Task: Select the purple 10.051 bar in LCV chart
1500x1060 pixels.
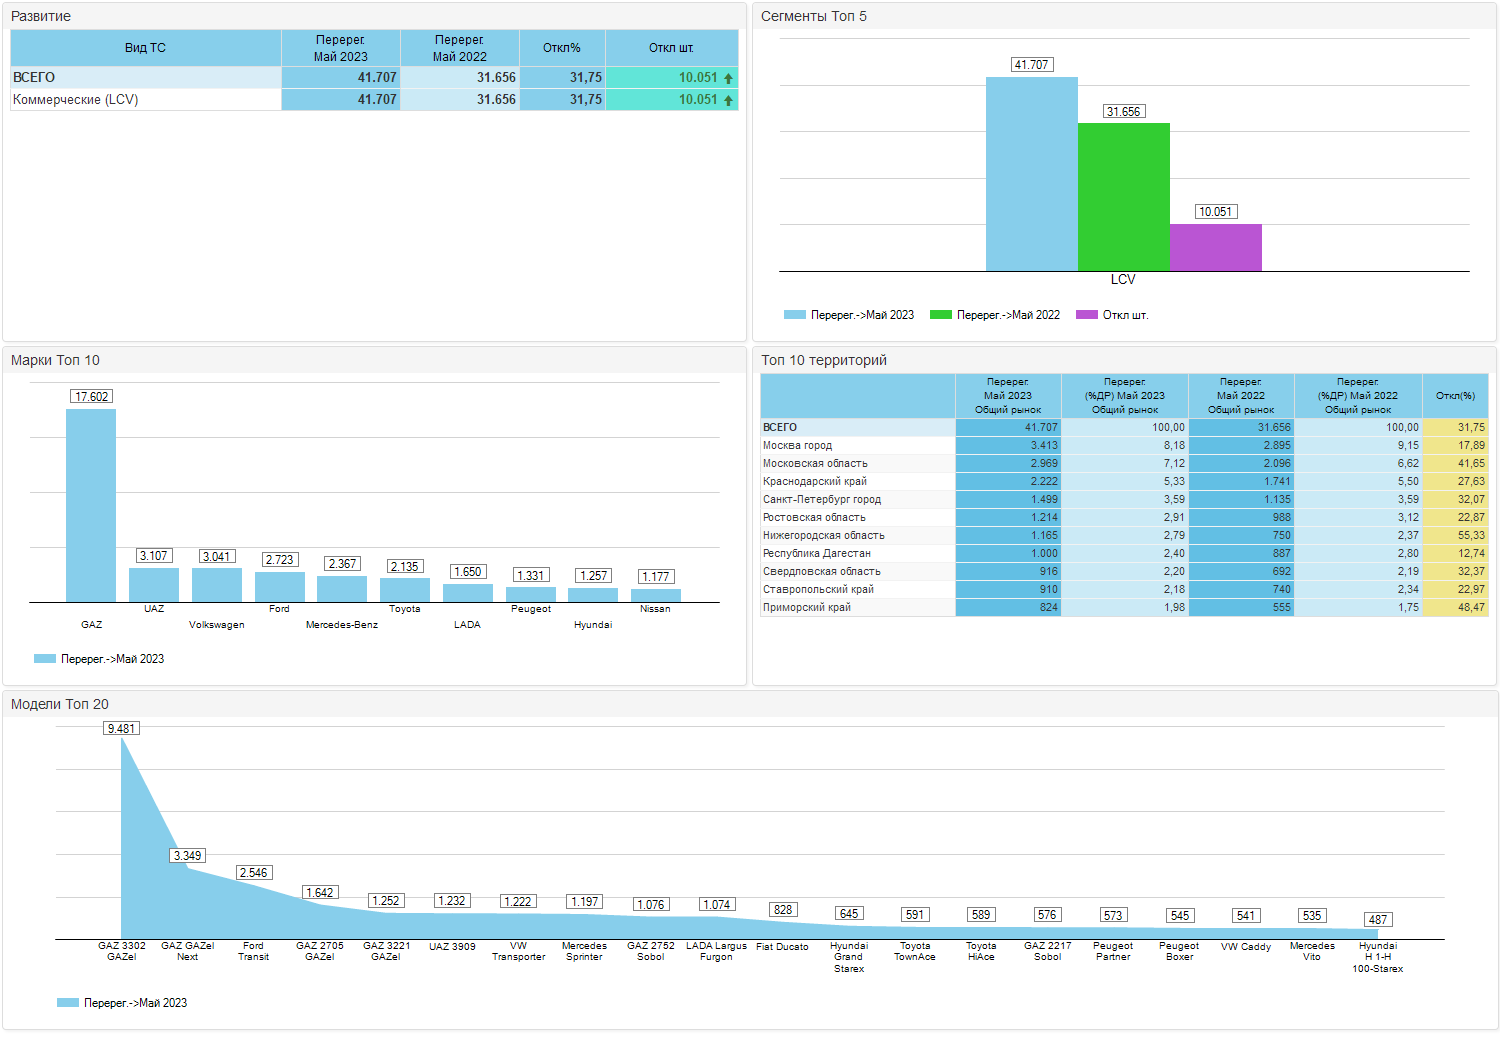Action: coord(1216,247)
